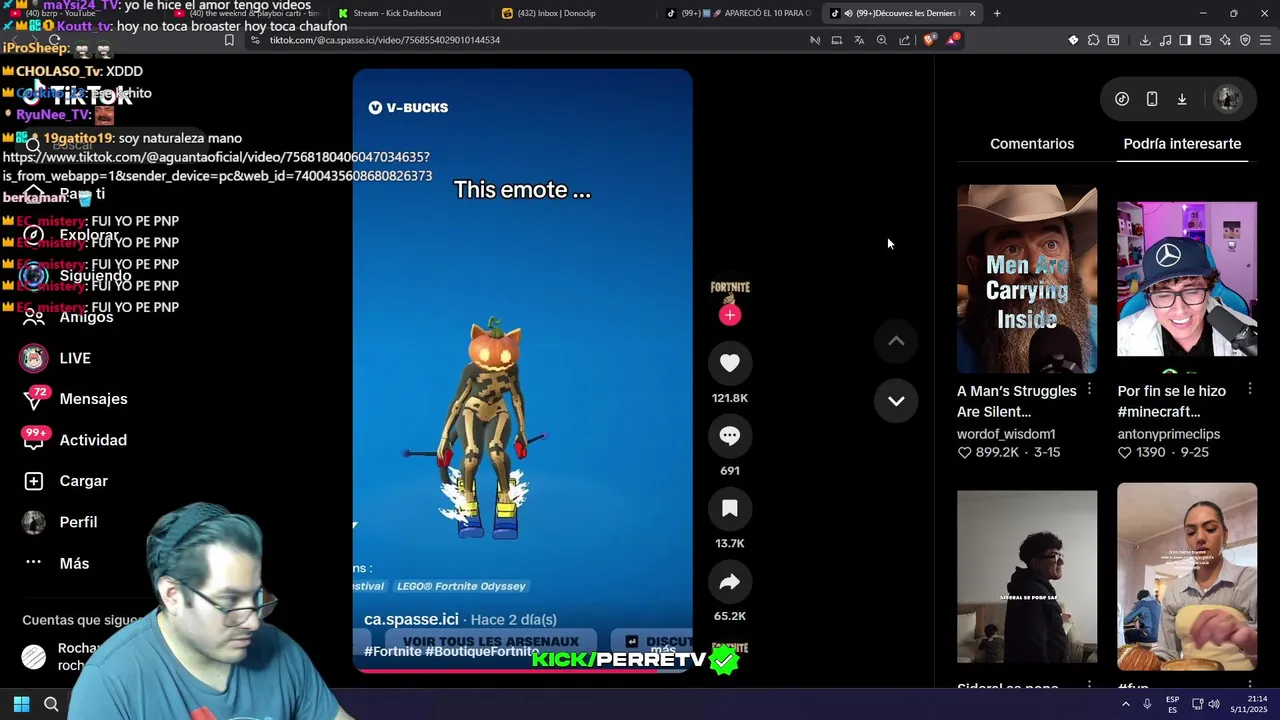The width and height of the screenshot is (1280, 720).
Task: Open the Windows Start button
Action: coord(21,704)
